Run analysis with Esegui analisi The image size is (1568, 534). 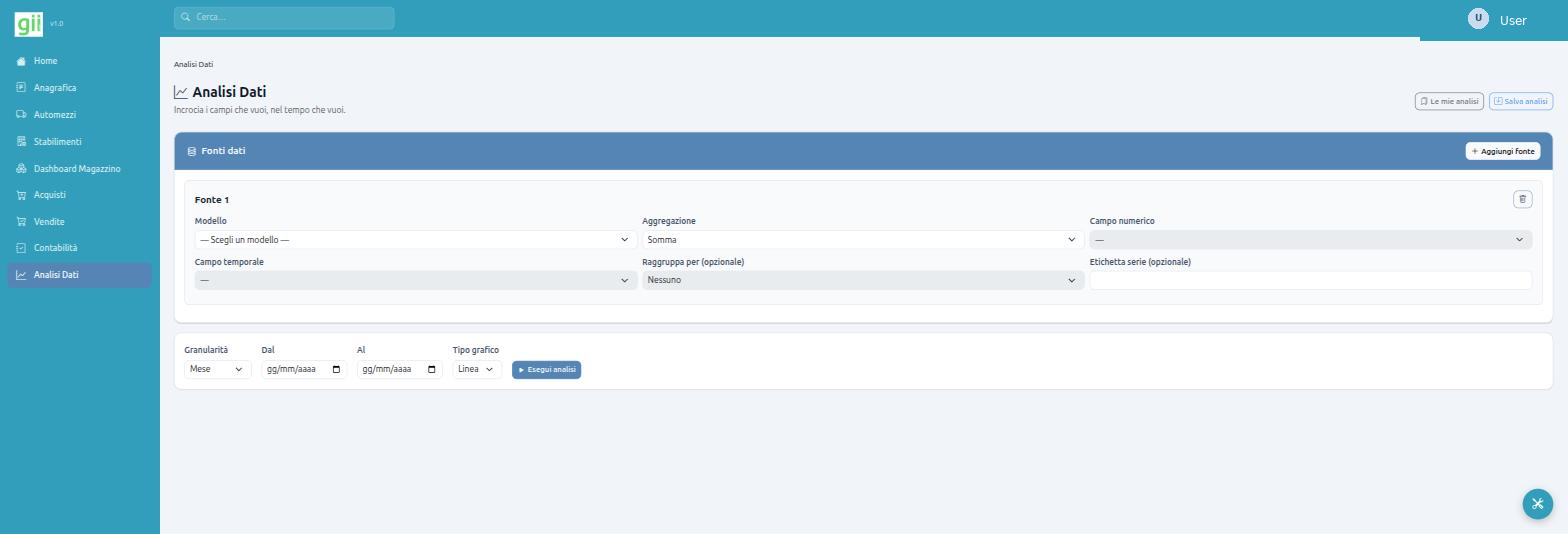coord(546,369)
